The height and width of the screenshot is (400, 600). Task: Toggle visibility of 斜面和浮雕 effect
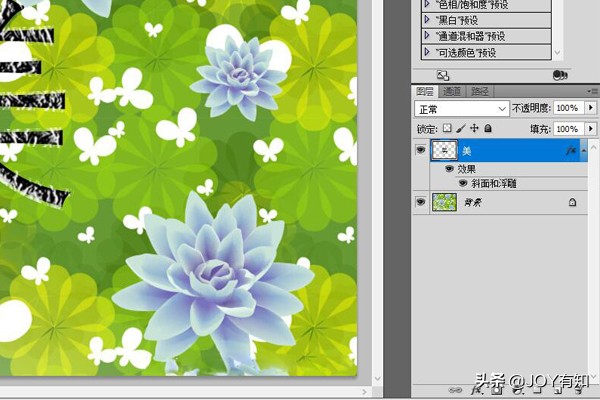(463, 183)
